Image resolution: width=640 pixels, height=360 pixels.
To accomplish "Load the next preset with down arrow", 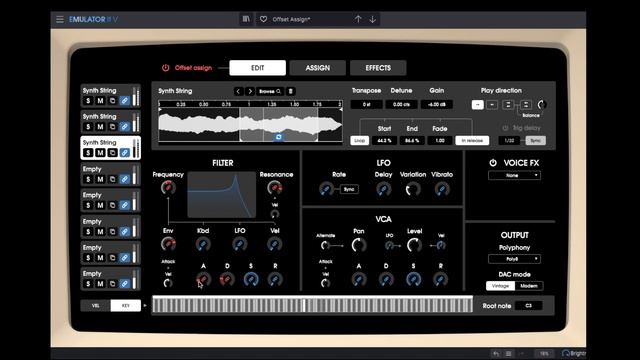I will coord(373,19).
